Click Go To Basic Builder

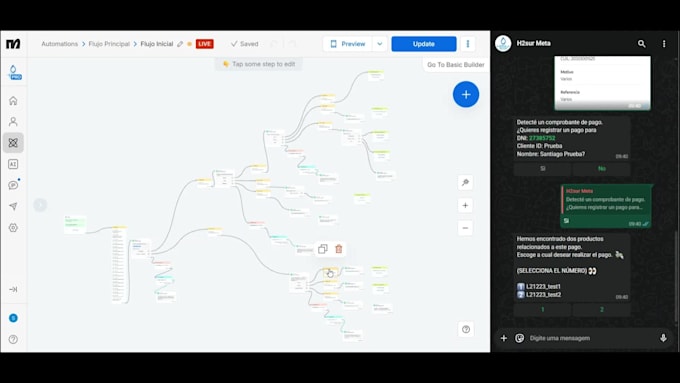coord(456,65)
